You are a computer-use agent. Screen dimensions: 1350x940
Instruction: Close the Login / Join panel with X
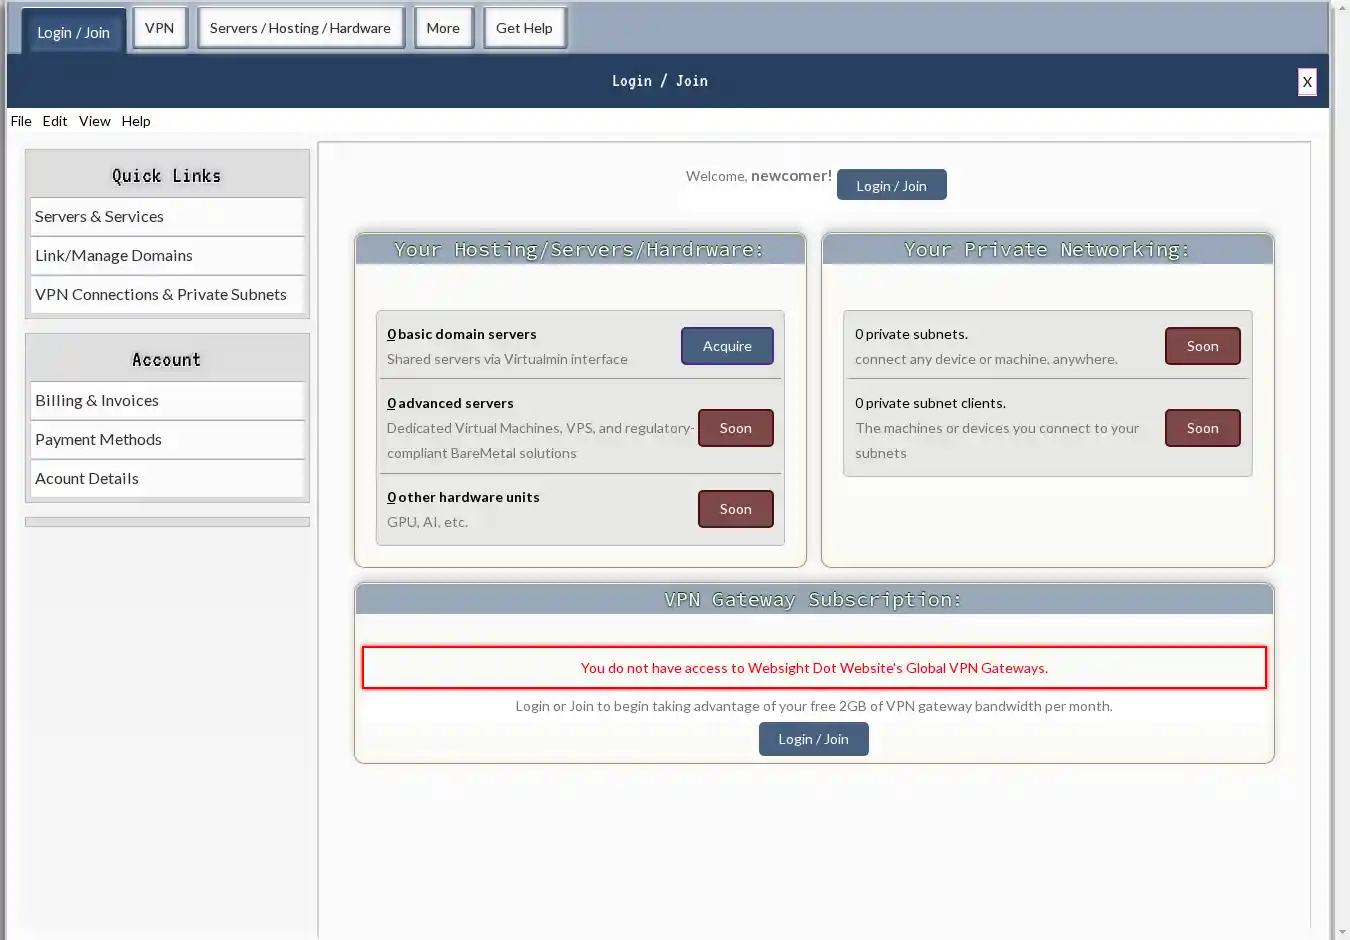tap(1306, 82)
